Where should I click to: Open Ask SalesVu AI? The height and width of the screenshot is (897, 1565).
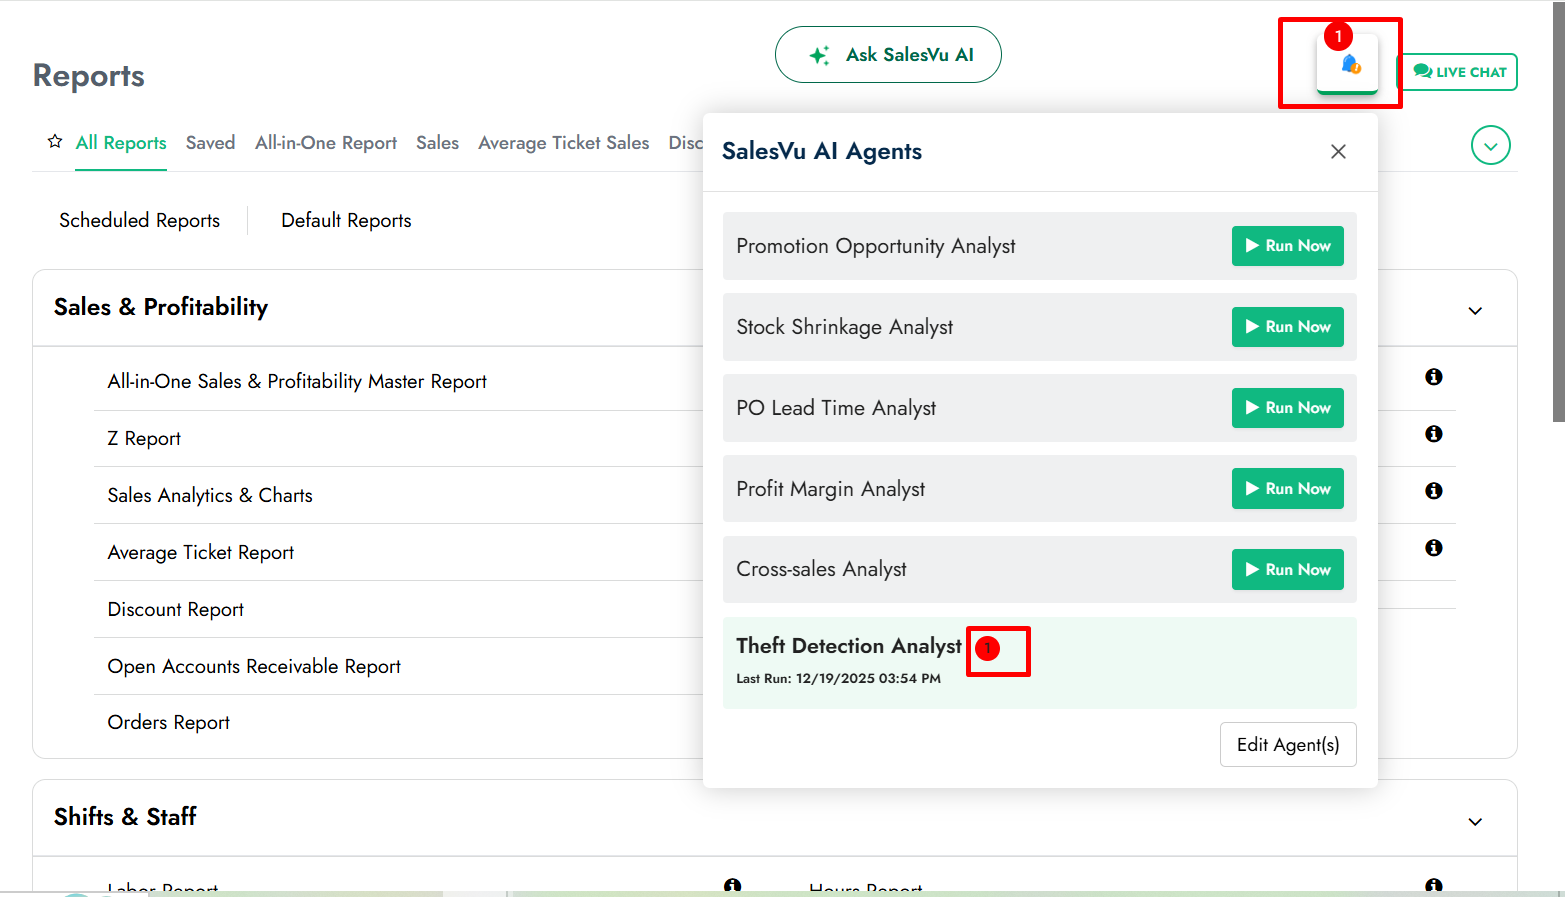coord(888,55)
